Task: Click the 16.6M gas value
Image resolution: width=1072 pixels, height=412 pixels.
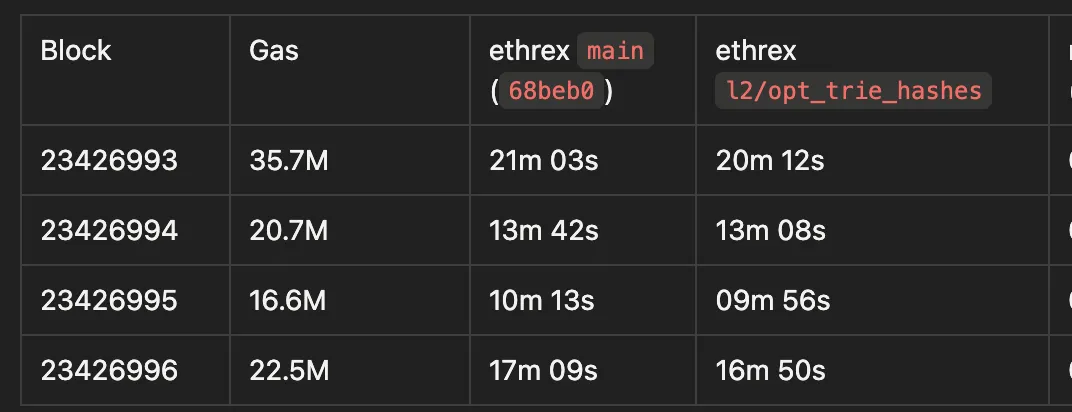Action: (x=288, y=301)
